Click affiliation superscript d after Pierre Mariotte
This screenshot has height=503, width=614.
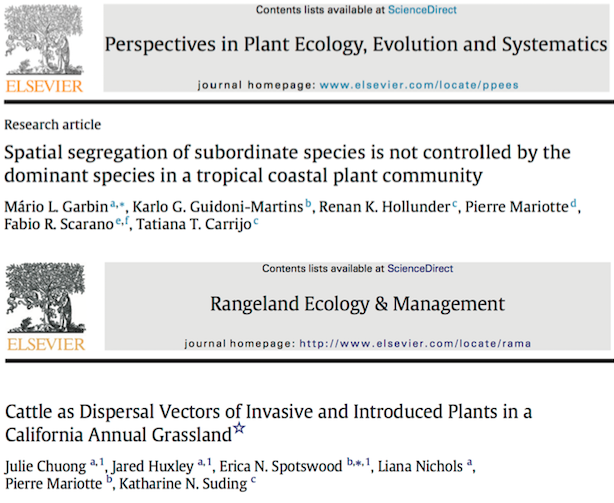(573, 203)
